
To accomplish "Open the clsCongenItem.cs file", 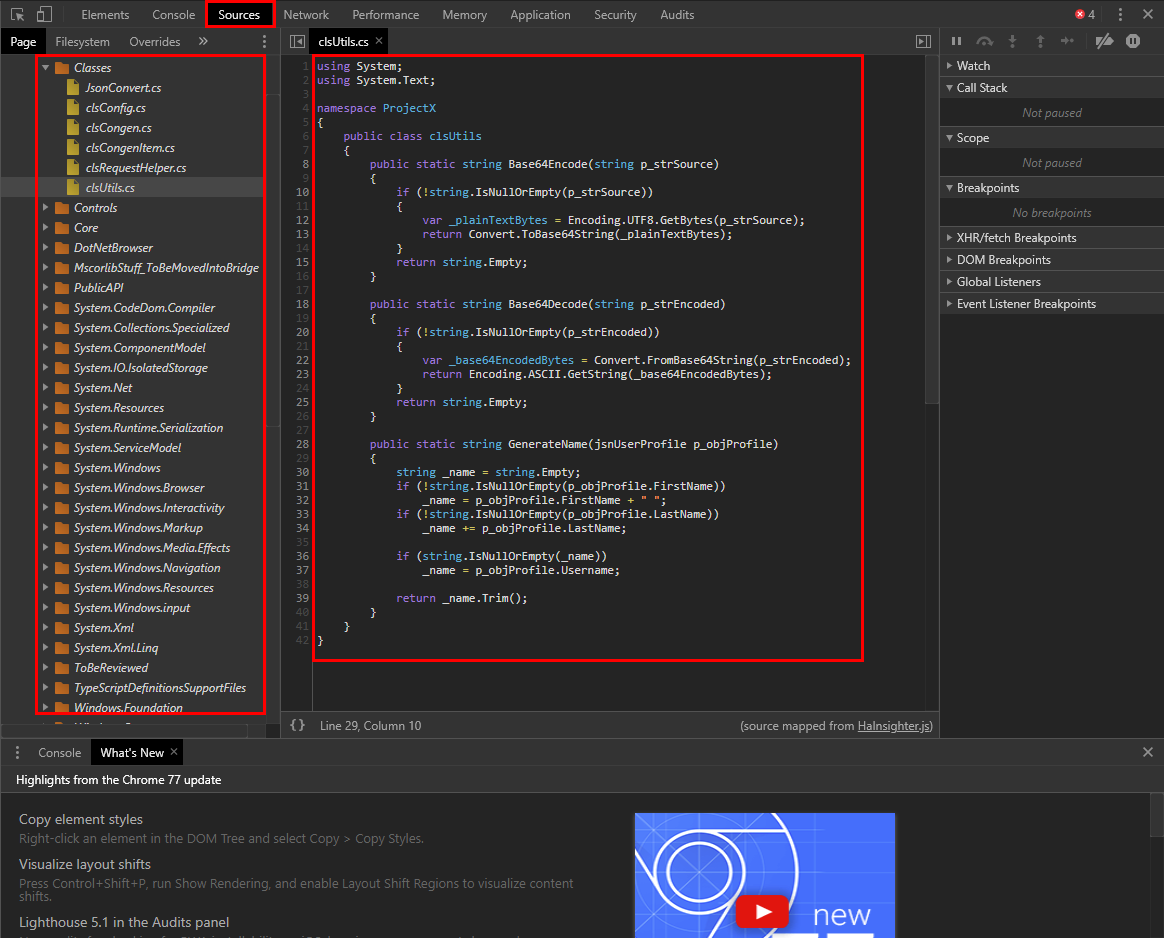I will coord(130,148).
